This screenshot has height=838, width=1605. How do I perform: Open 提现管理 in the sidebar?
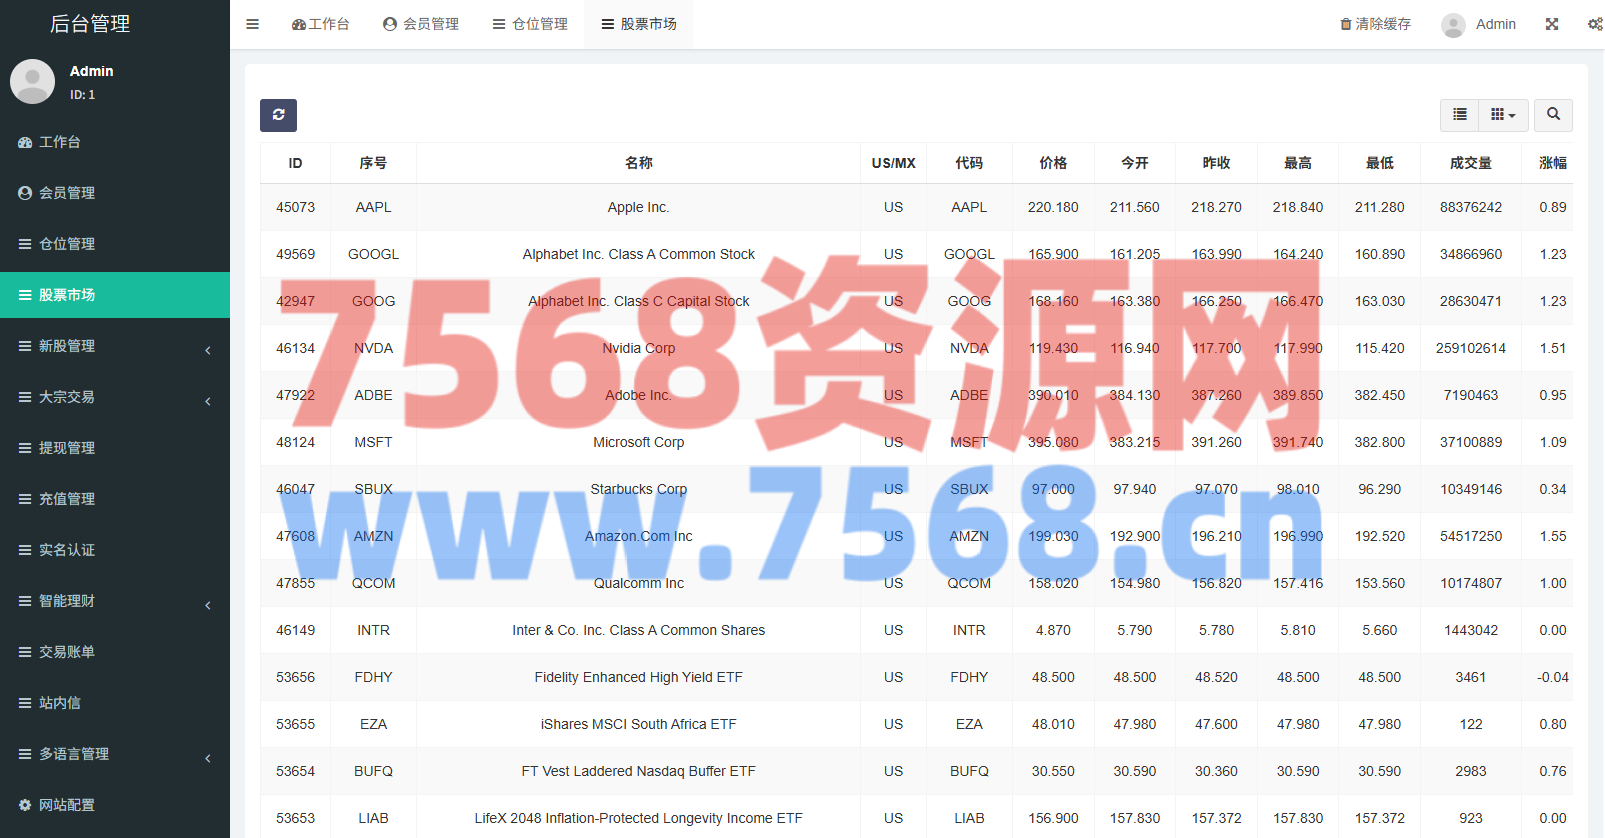[x=67, y=448]
